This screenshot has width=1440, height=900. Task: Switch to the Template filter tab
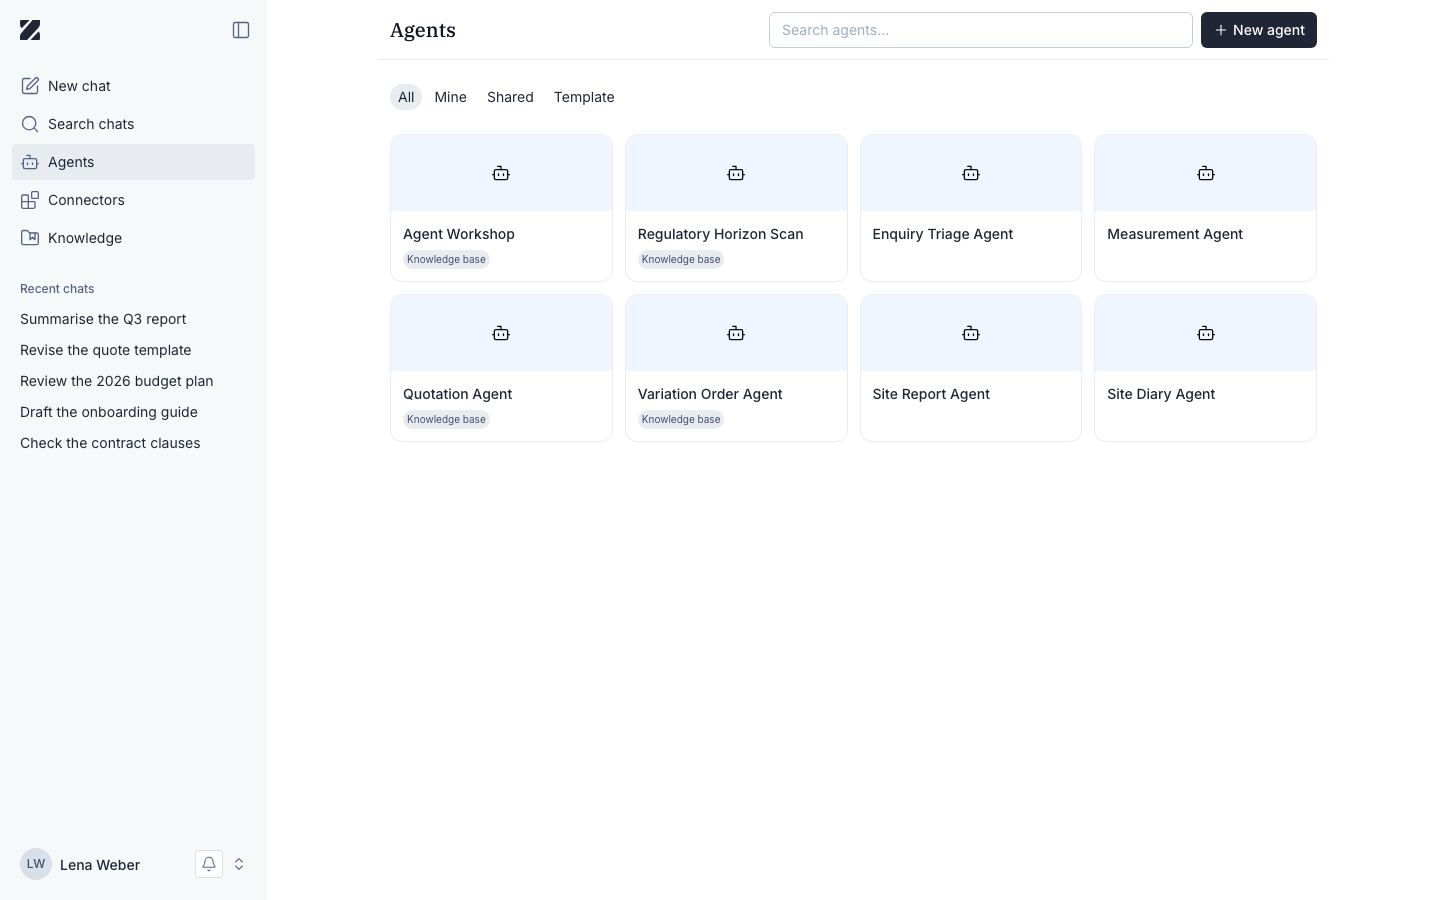tap(584, 97)
